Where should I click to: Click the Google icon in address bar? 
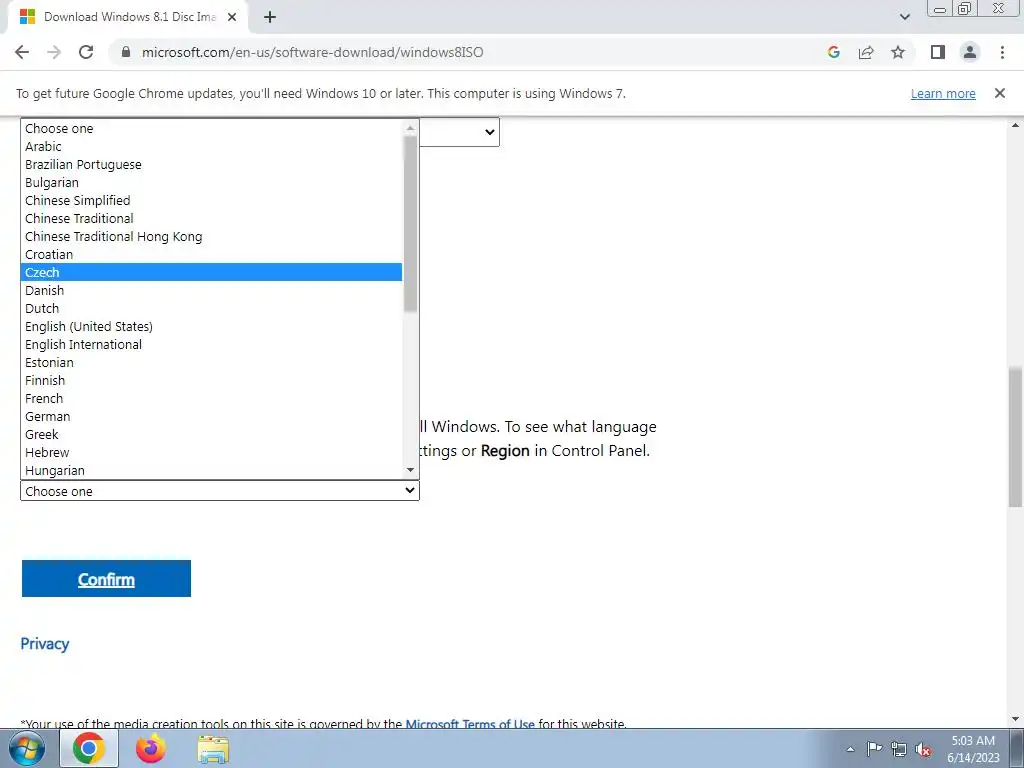point(833,52)
